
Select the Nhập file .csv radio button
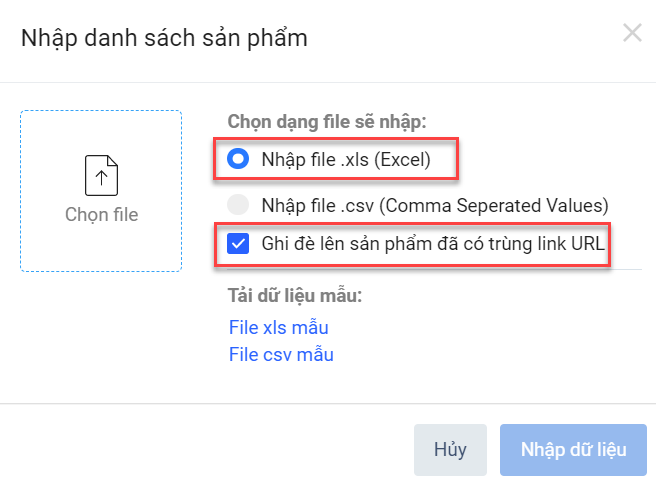pos(238,205)
